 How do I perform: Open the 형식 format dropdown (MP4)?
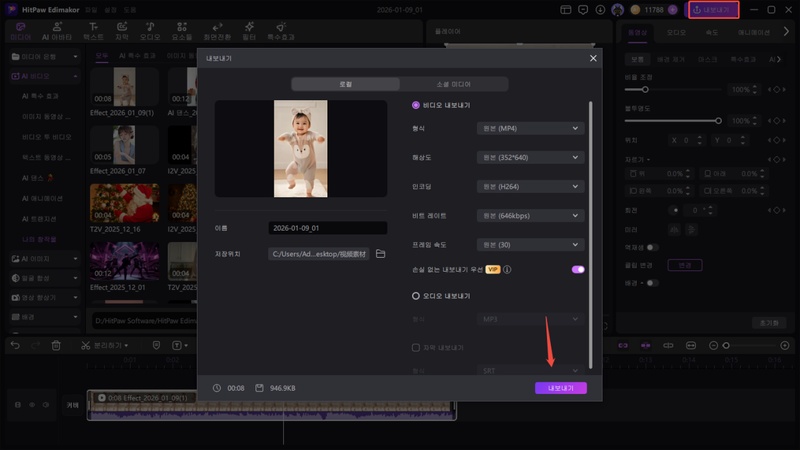[x=529, y=128]
